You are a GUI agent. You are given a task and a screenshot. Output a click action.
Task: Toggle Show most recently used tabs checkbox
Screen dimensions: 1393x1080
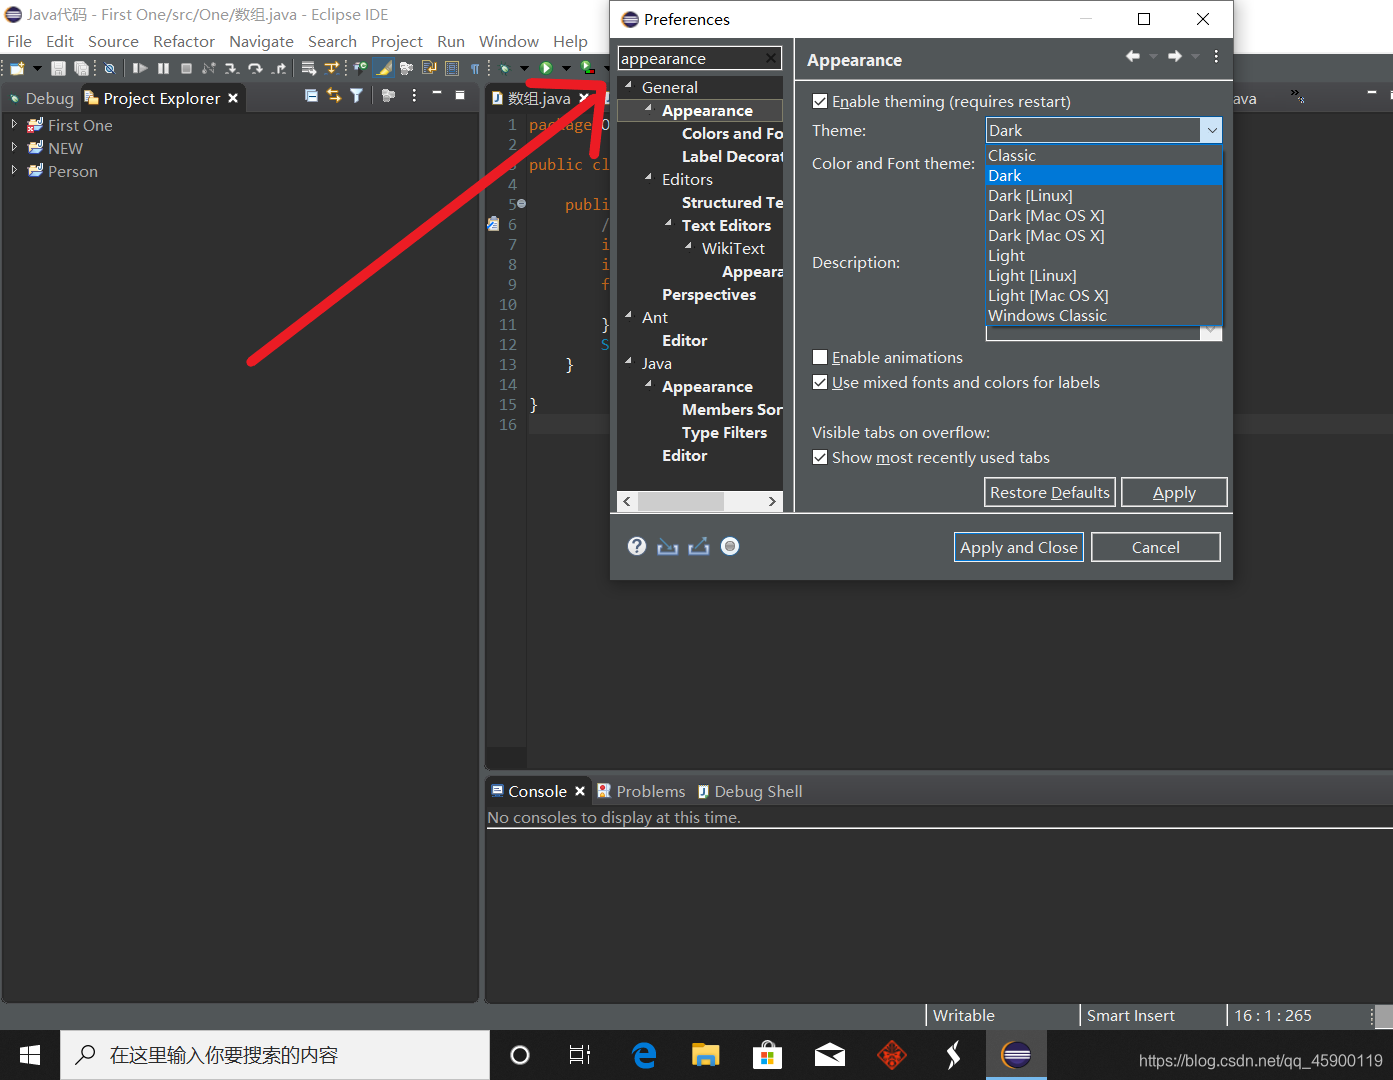click(x=820, y=457)
